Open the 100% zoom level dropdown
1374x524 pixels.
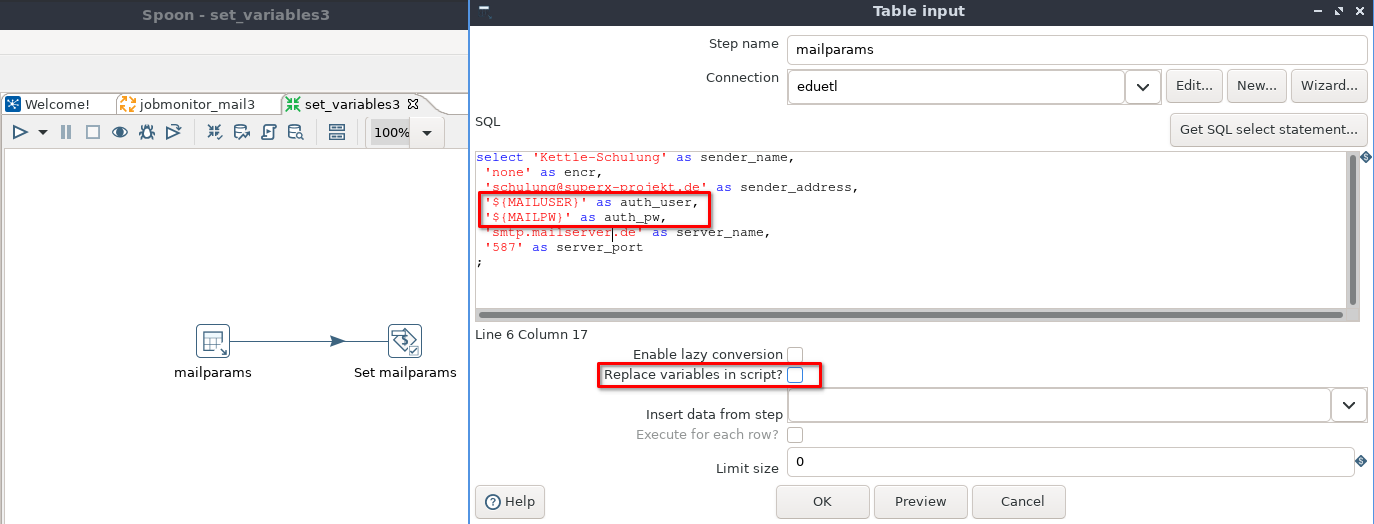point(427,133)
